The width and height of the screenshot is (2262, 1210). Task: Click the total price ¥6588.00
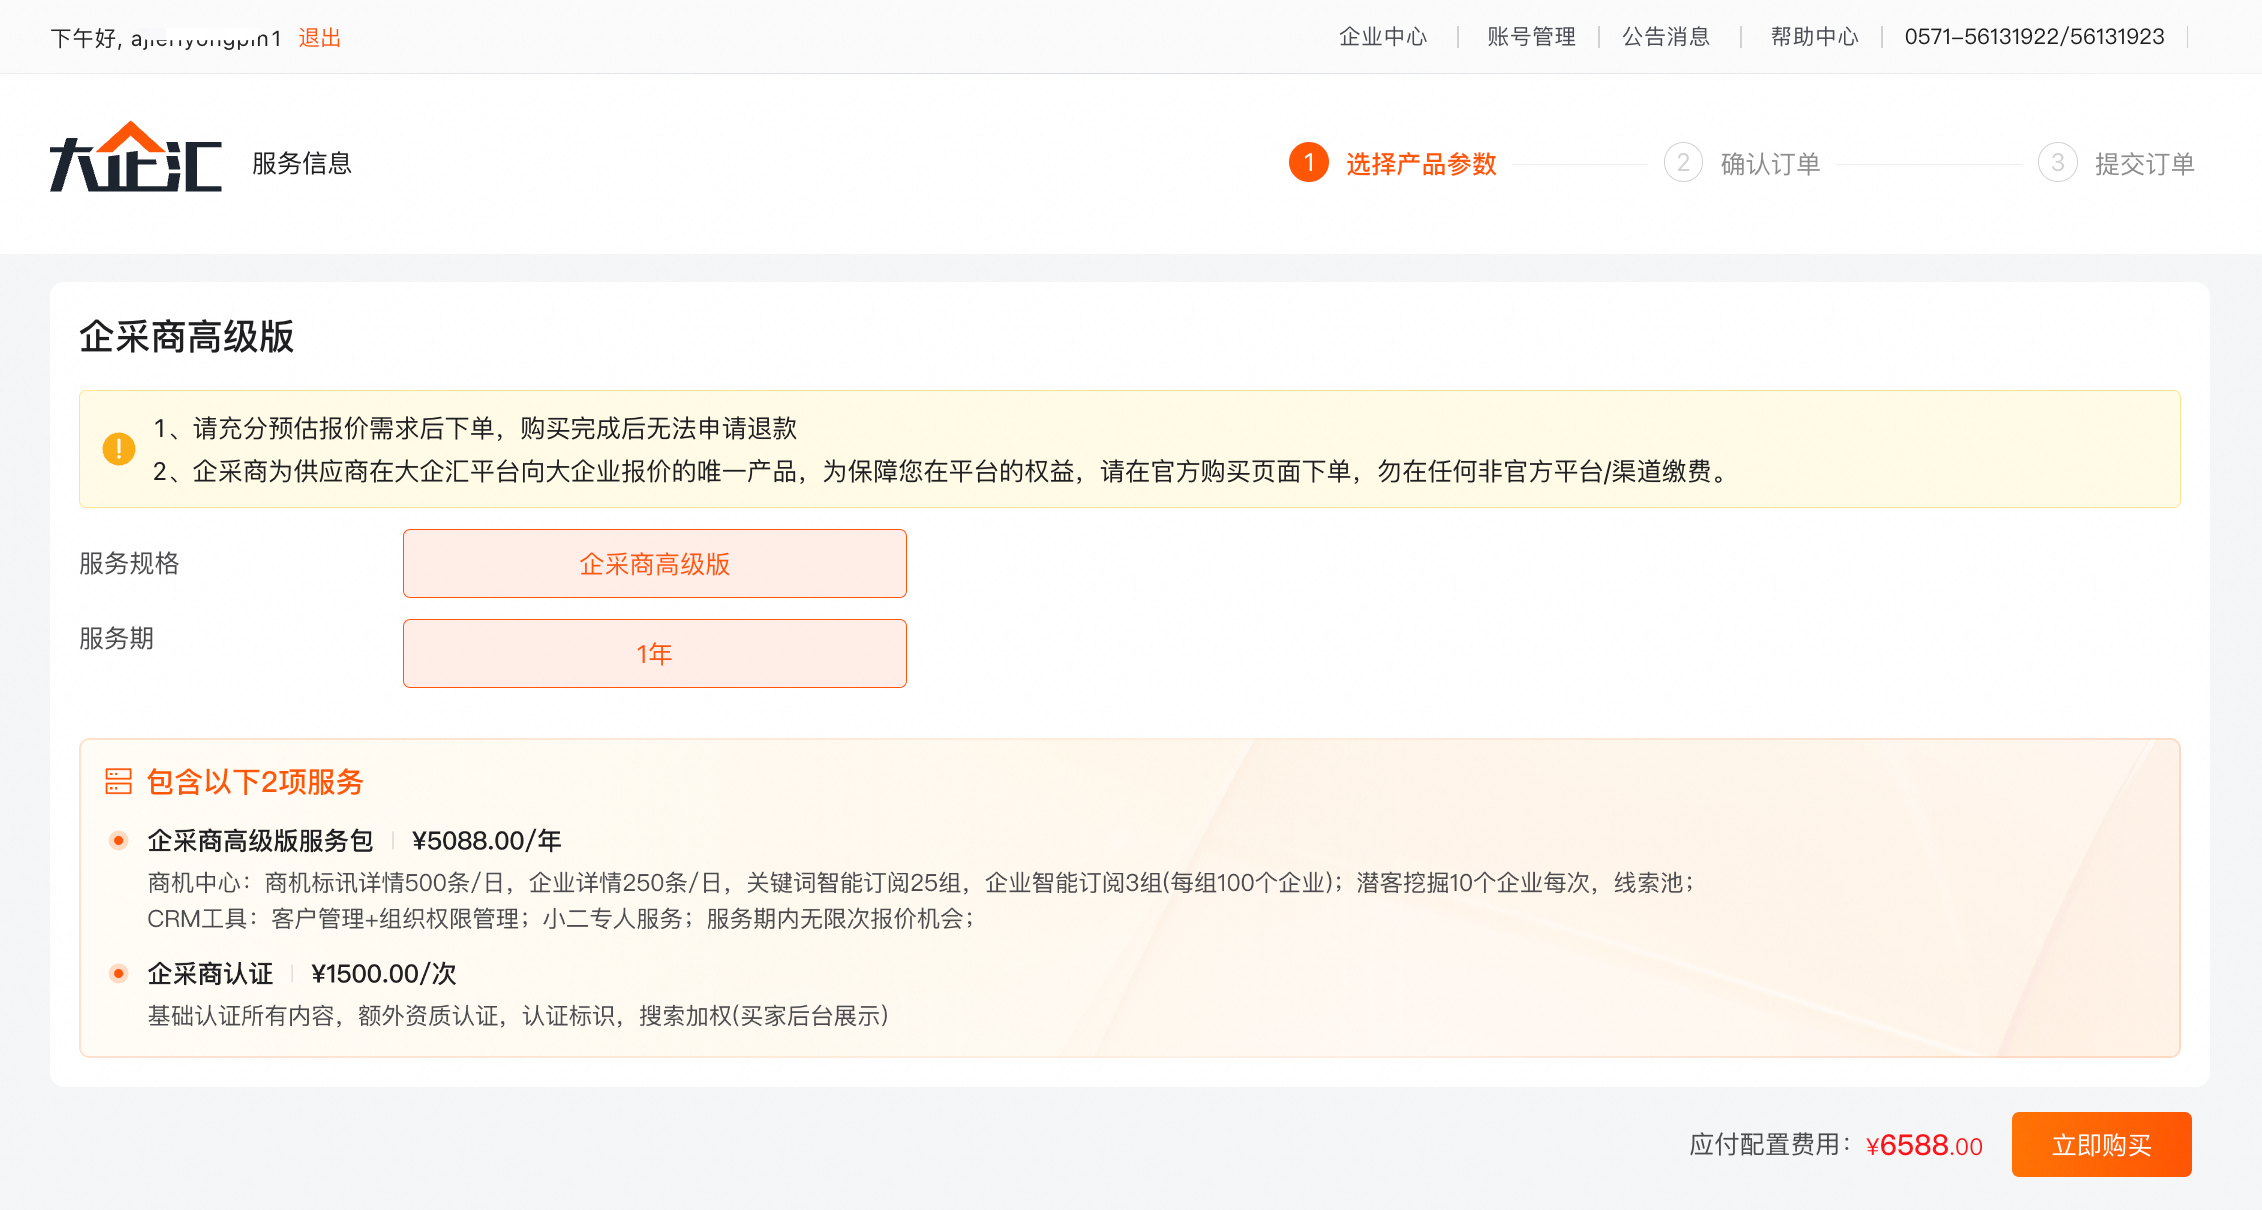click(x=1924, y=1145)
